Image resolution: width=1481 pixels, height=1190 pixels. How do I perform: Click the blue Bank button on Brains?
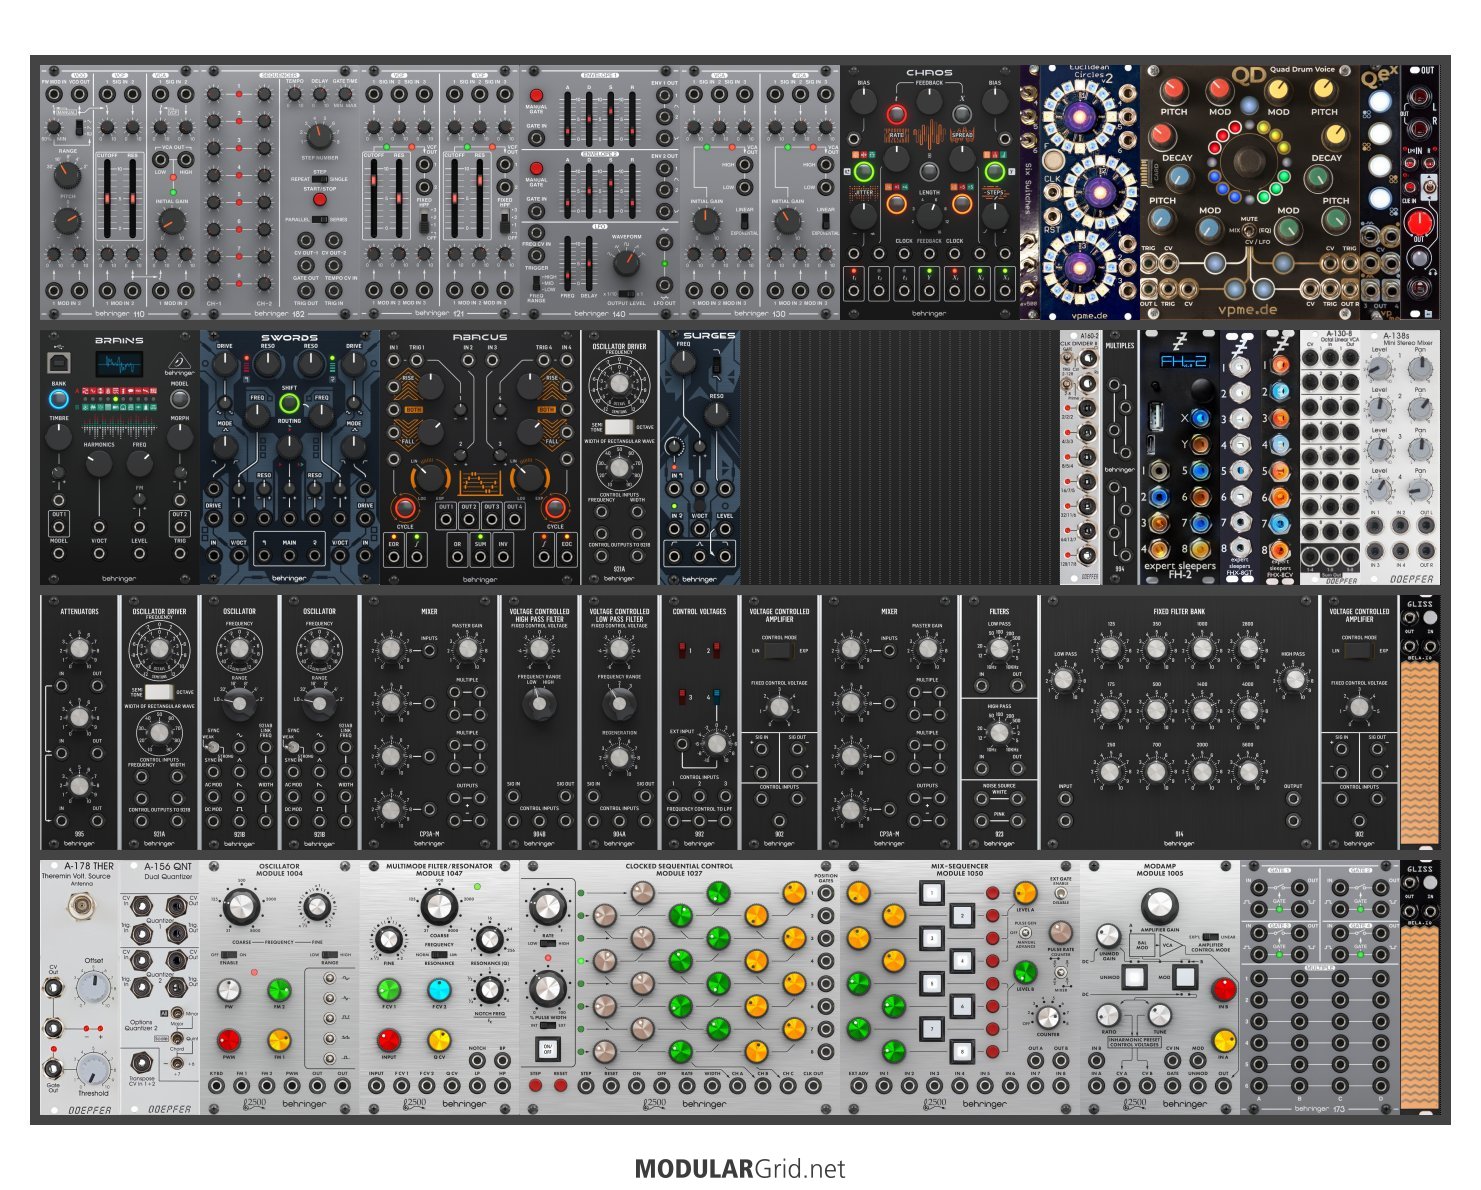coord(59,399)
